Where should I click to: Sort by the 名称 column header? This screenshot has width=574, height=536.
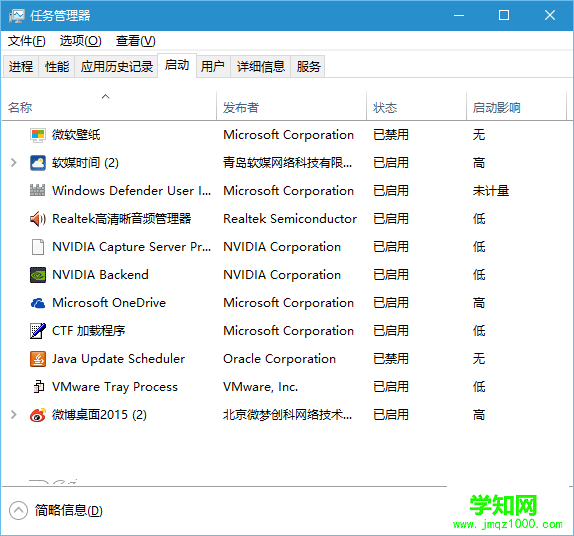point(109,106)
